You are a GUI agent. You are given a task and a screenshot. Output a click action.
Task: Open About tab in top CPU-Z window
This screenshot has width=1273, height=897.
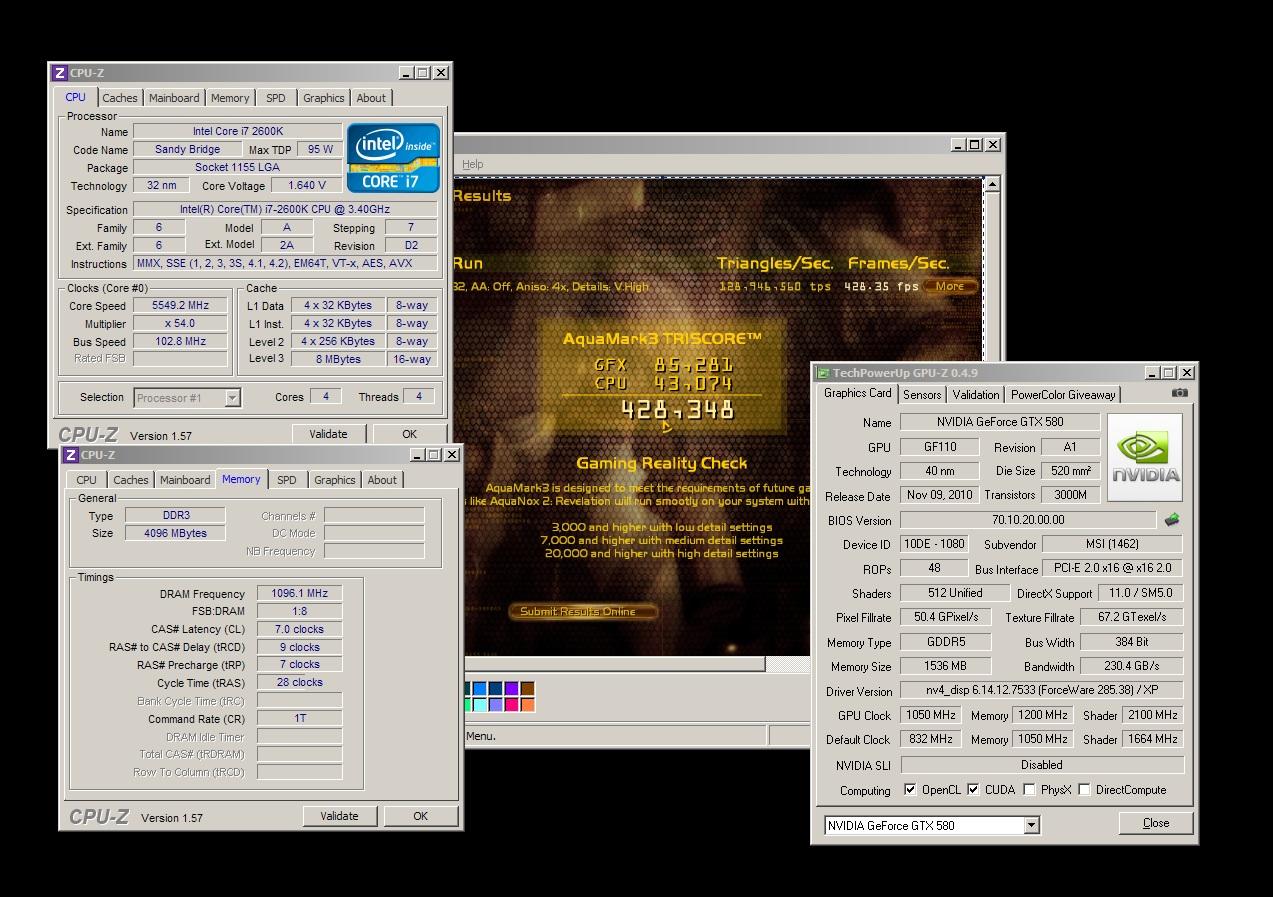[x=371, y=98]
